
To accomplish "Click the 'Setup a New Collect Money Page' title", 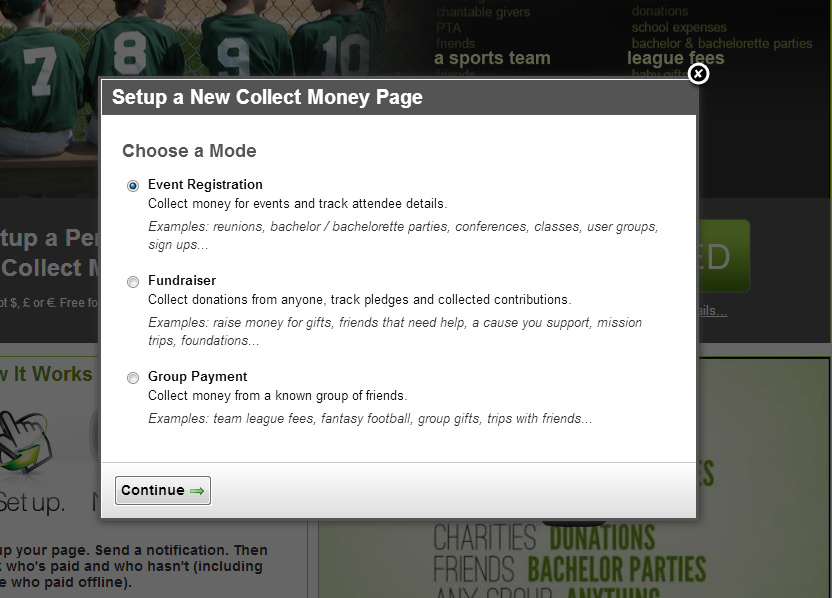I will pos(267,98).
